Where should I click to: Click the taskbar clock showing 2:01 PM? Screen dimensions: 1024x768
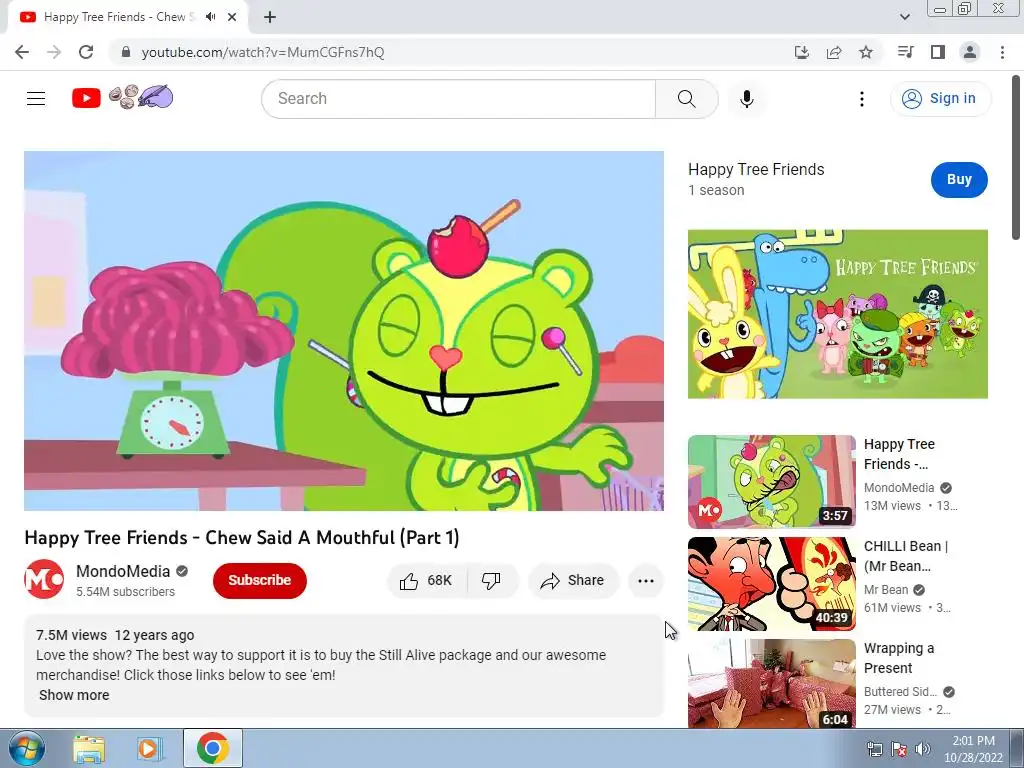(x=973, y=749)
